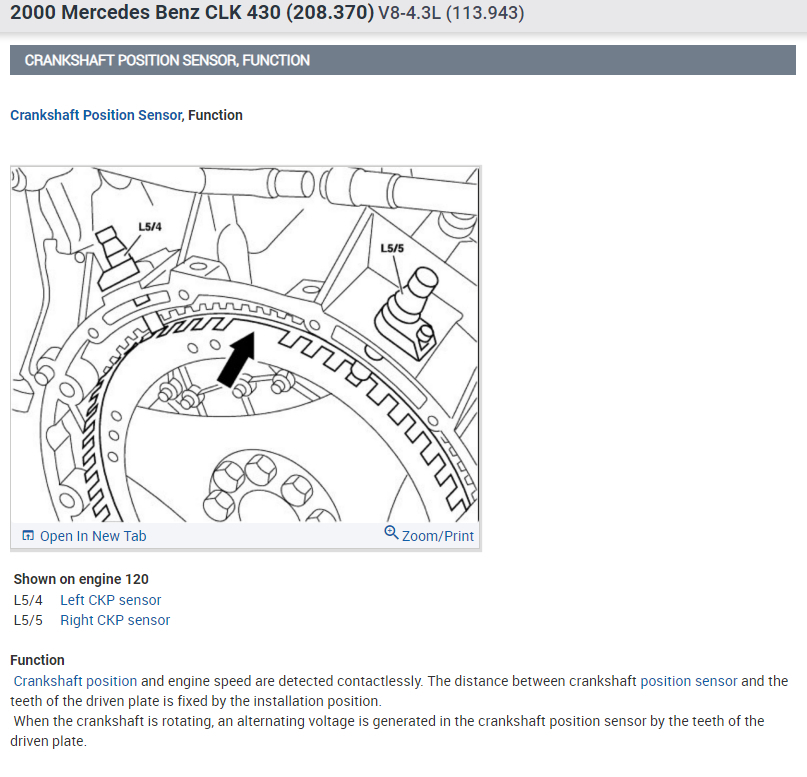Select the black arrow pointing at the reluctor teeth
The height and width of the screenshot is (777, 807).
235,360
